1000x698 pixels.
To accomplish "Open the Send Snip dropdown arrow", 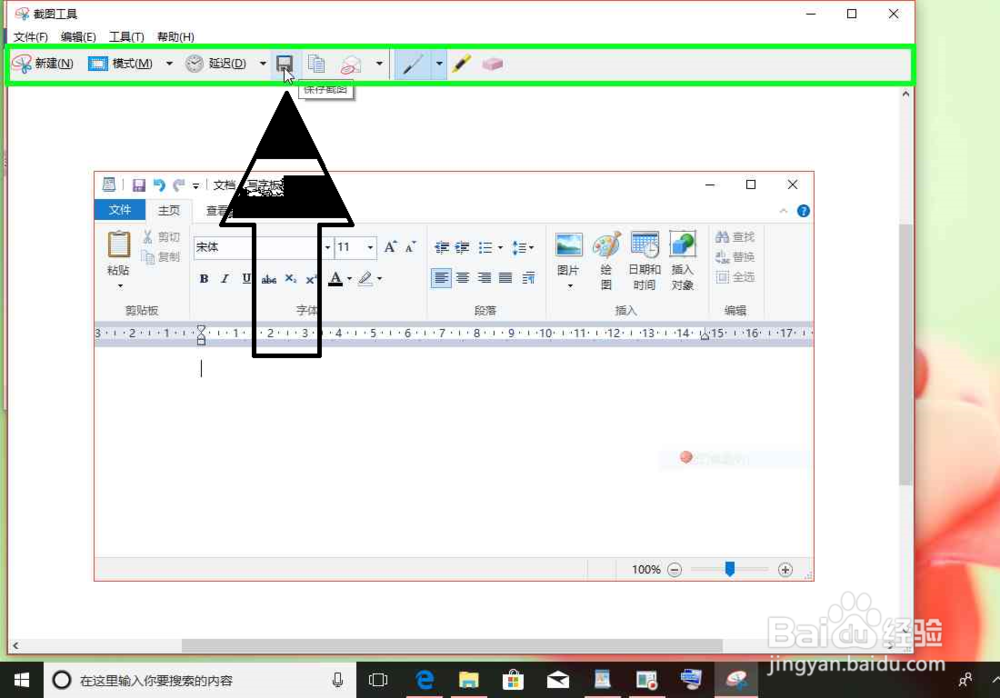I will click(379, 63).
